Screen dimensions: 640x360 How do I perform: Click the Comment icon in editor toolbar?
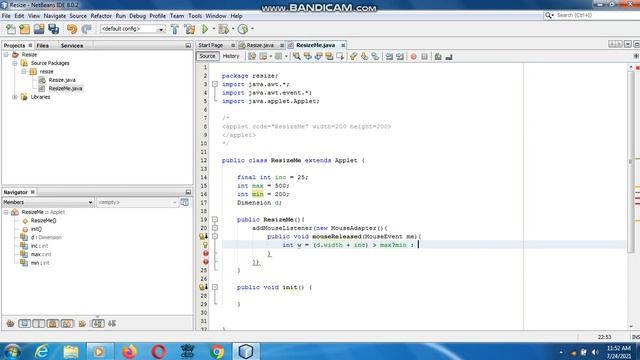438,57
